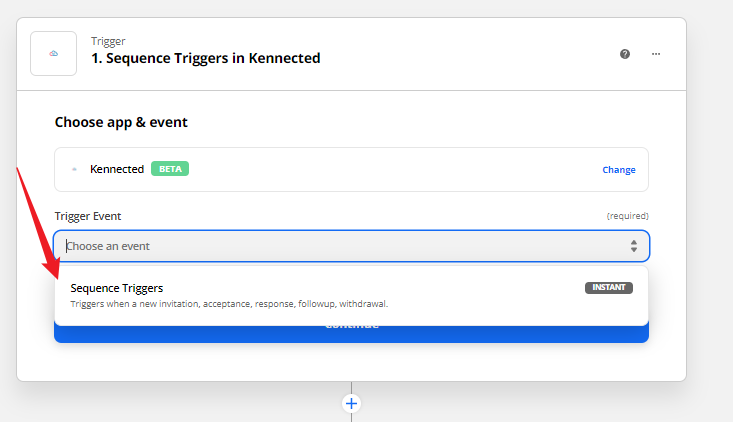Image resolution: width=733 pixels, height=422 pixels.
Task: Collapse the Choose app & event section
Action: [x=121, y=122]
